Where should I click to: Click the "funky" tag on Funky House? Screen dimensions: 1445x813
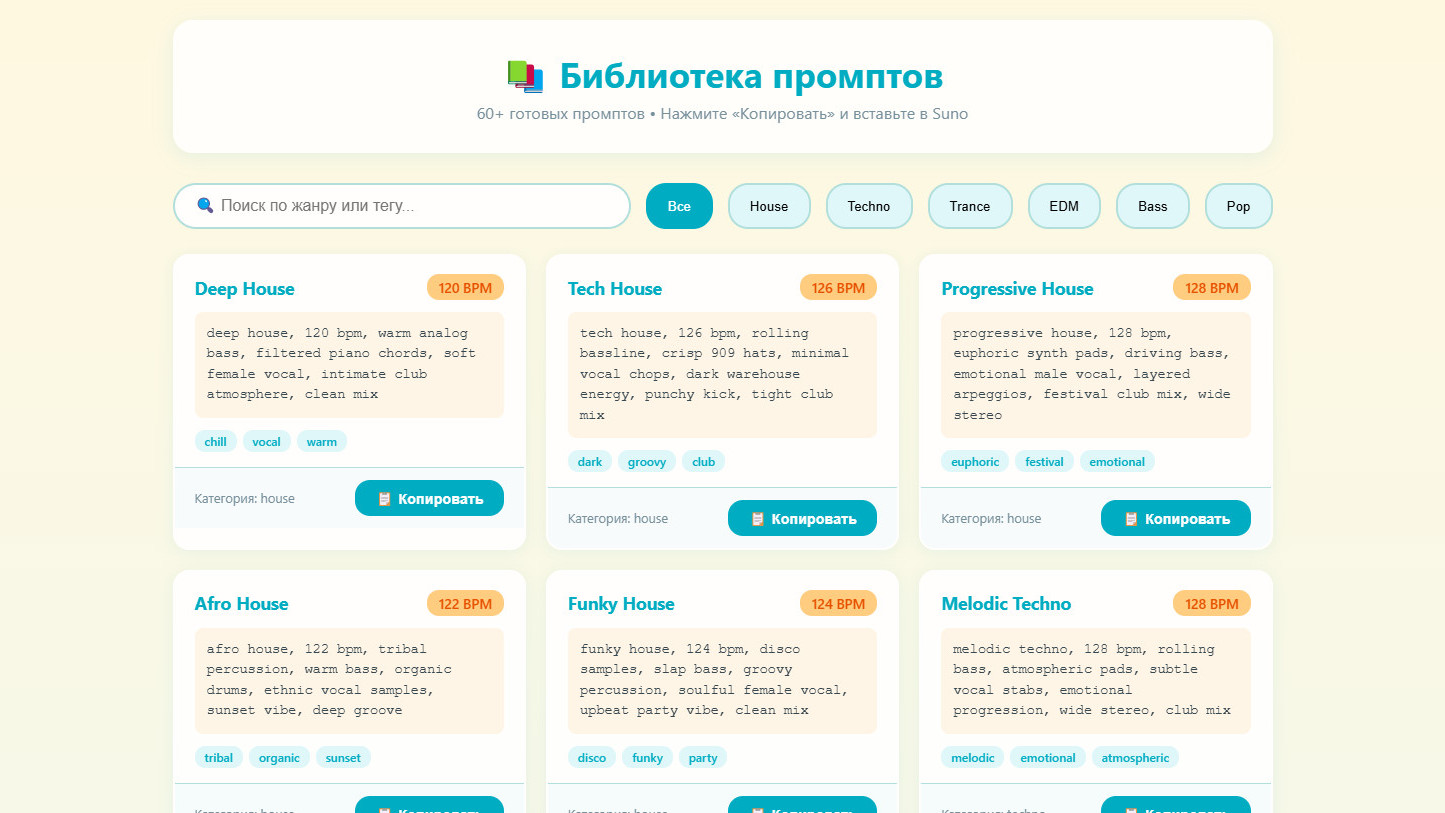tap(648, 757)
